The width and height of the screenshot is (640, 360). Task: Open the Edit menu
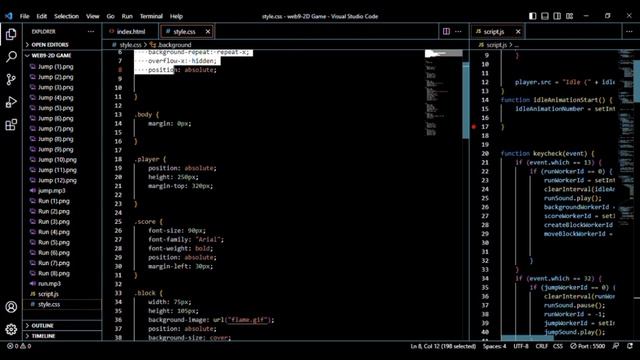coord(42,16)
